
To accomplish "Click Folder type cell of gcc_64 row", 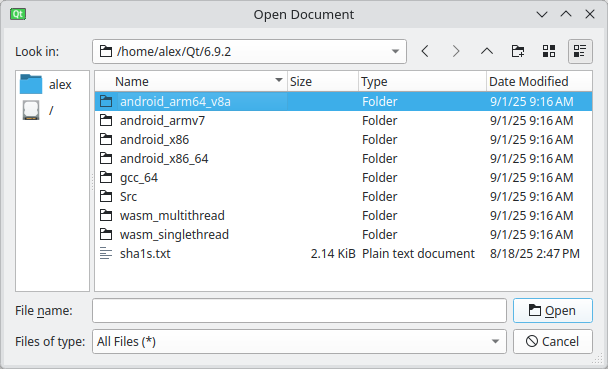I will click(x=380, y=178).
